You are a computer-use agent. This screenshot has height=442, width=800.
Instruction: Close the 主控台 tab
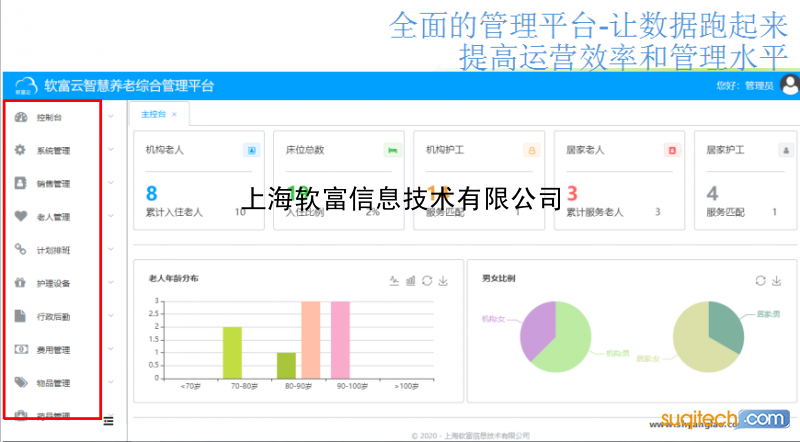click(x=174, y=114)
